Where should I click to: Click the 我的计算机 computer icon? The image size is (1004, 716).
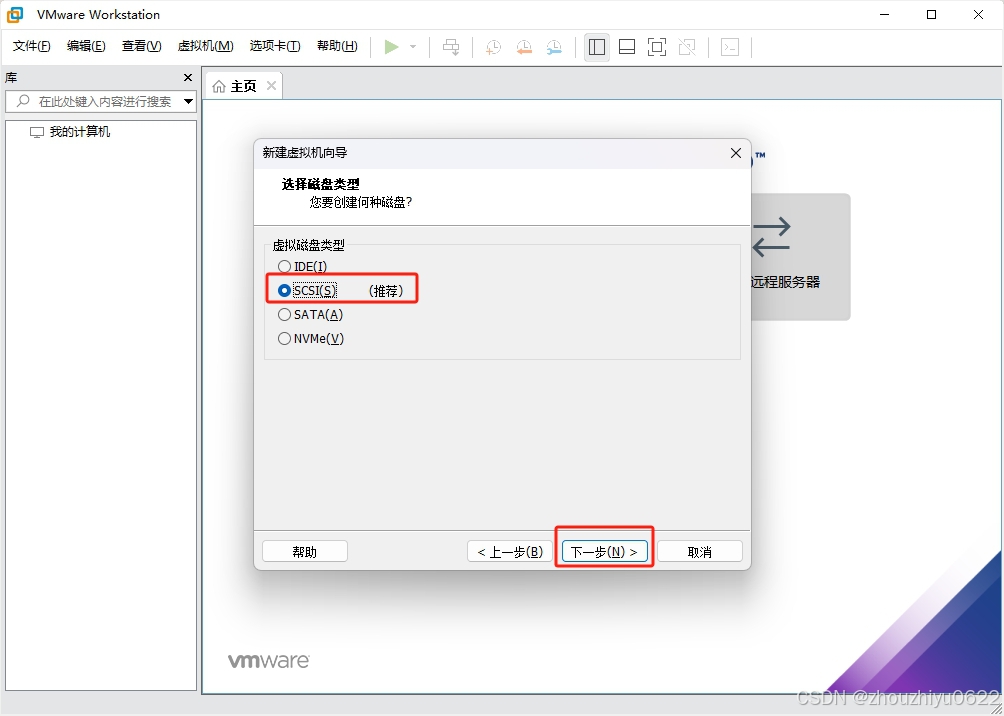[x=37, y=132]
